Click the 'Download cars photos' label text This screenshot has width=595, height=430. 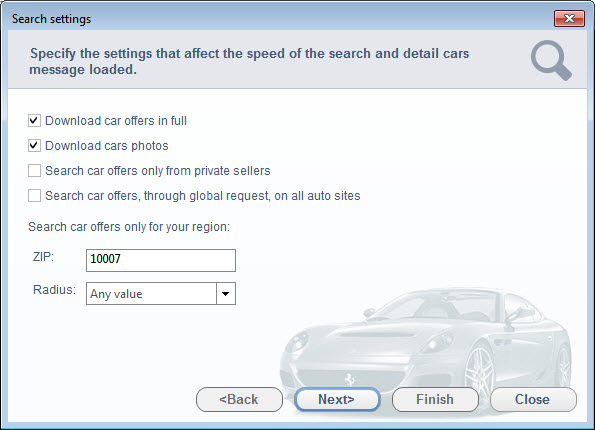coord(107,146)
